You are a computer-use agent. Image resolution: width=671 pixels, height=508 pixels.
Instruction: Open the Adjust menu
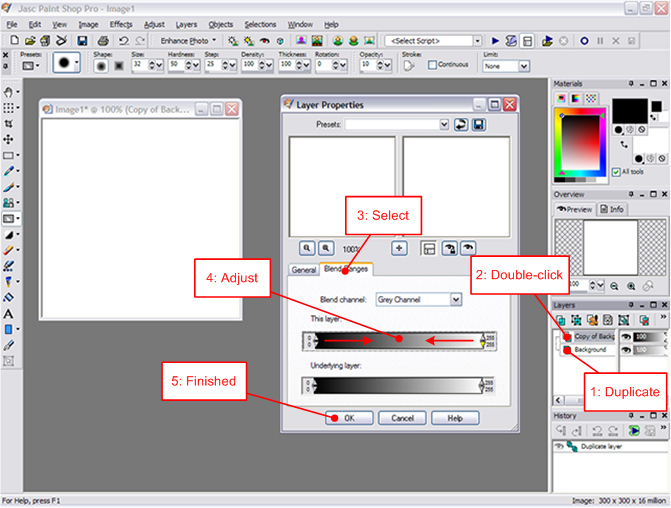(154, 25)
